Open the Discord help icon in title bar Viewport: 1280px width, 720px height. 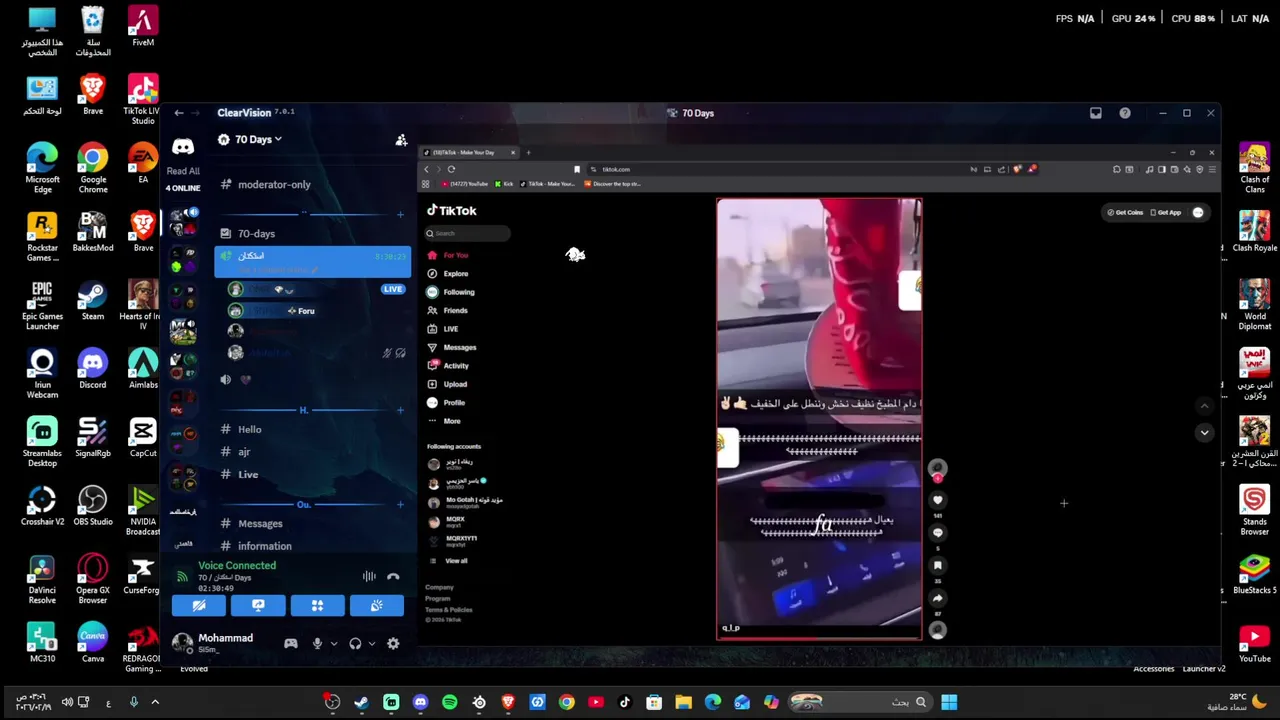click(x=1125, y=113)
